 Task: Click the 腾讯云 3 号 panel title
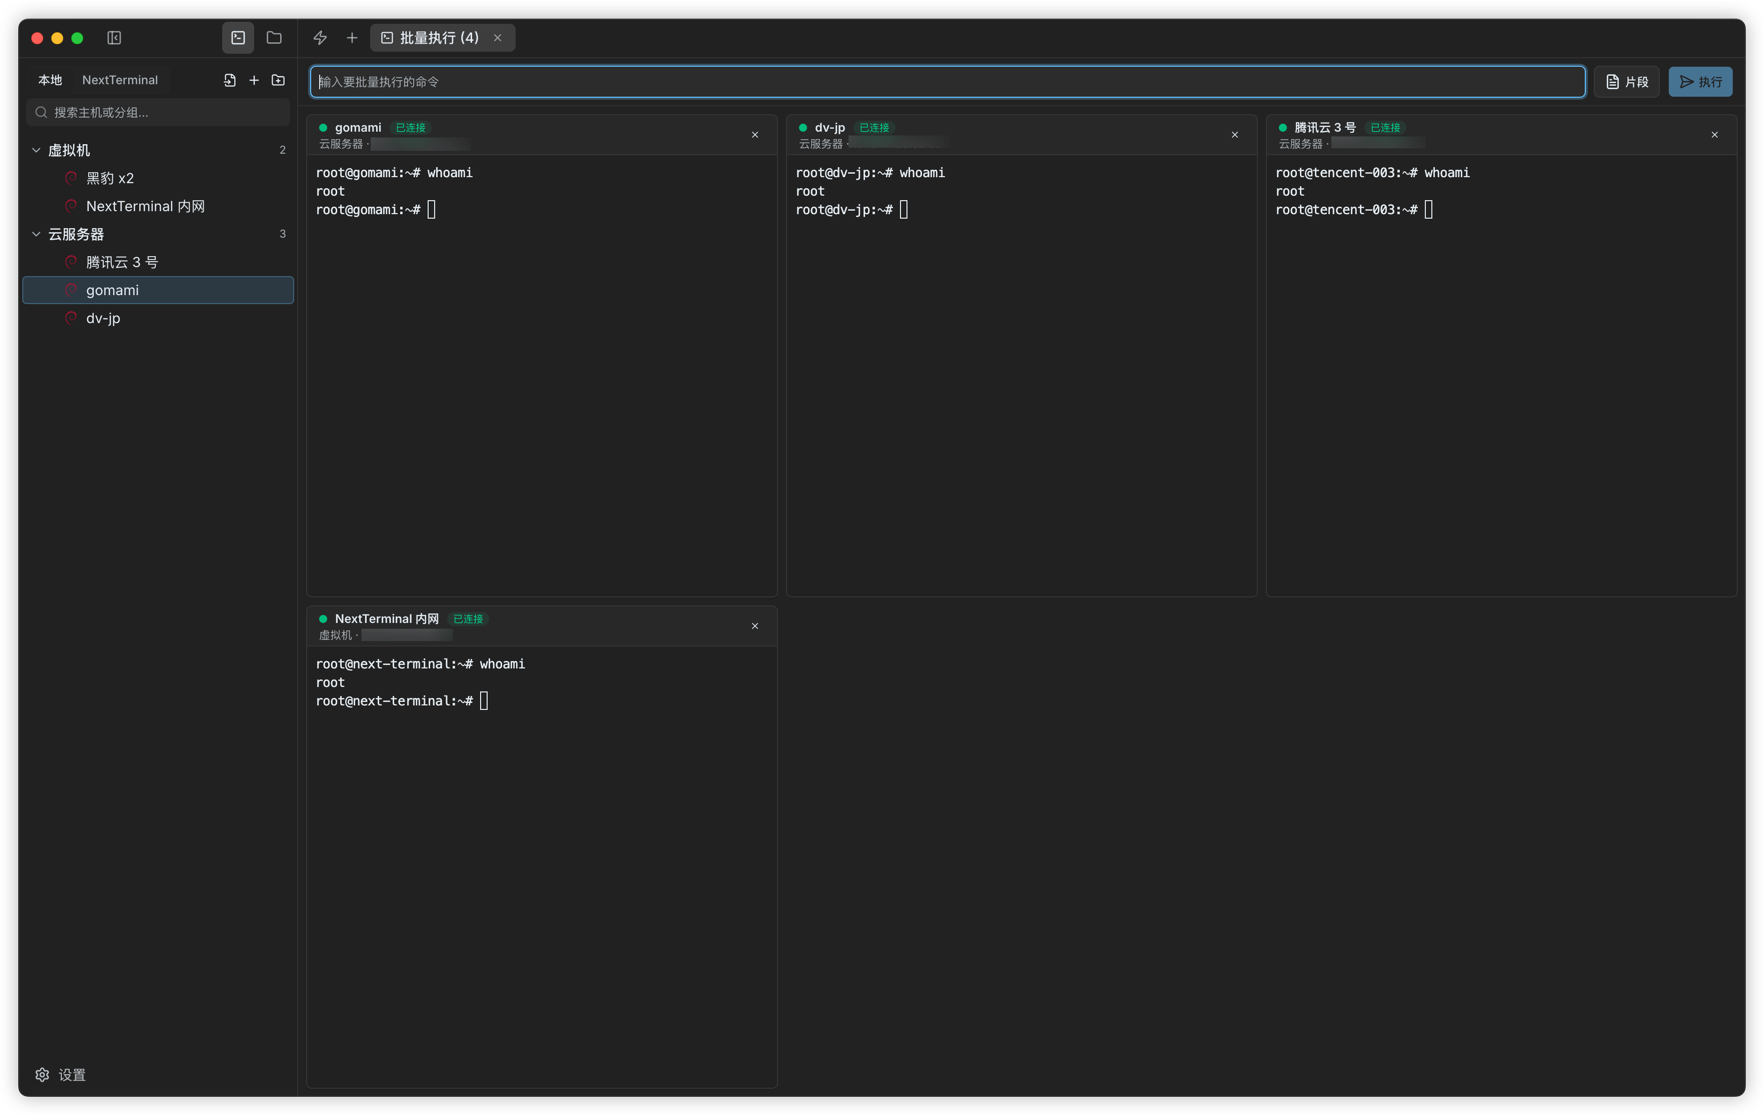pos(1325,128)
